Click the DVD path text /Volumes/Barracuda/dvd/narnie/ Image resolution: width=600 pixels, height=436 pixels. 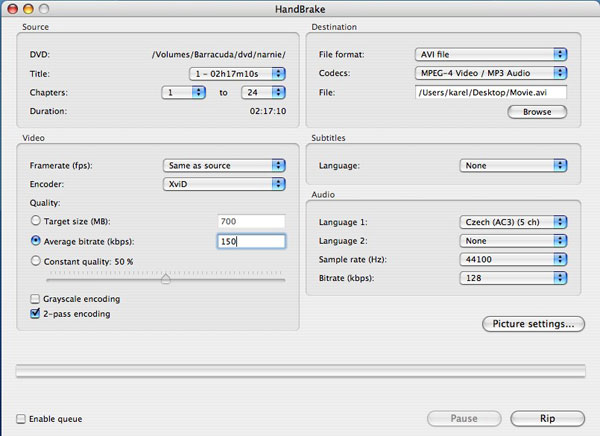point(218,54)
